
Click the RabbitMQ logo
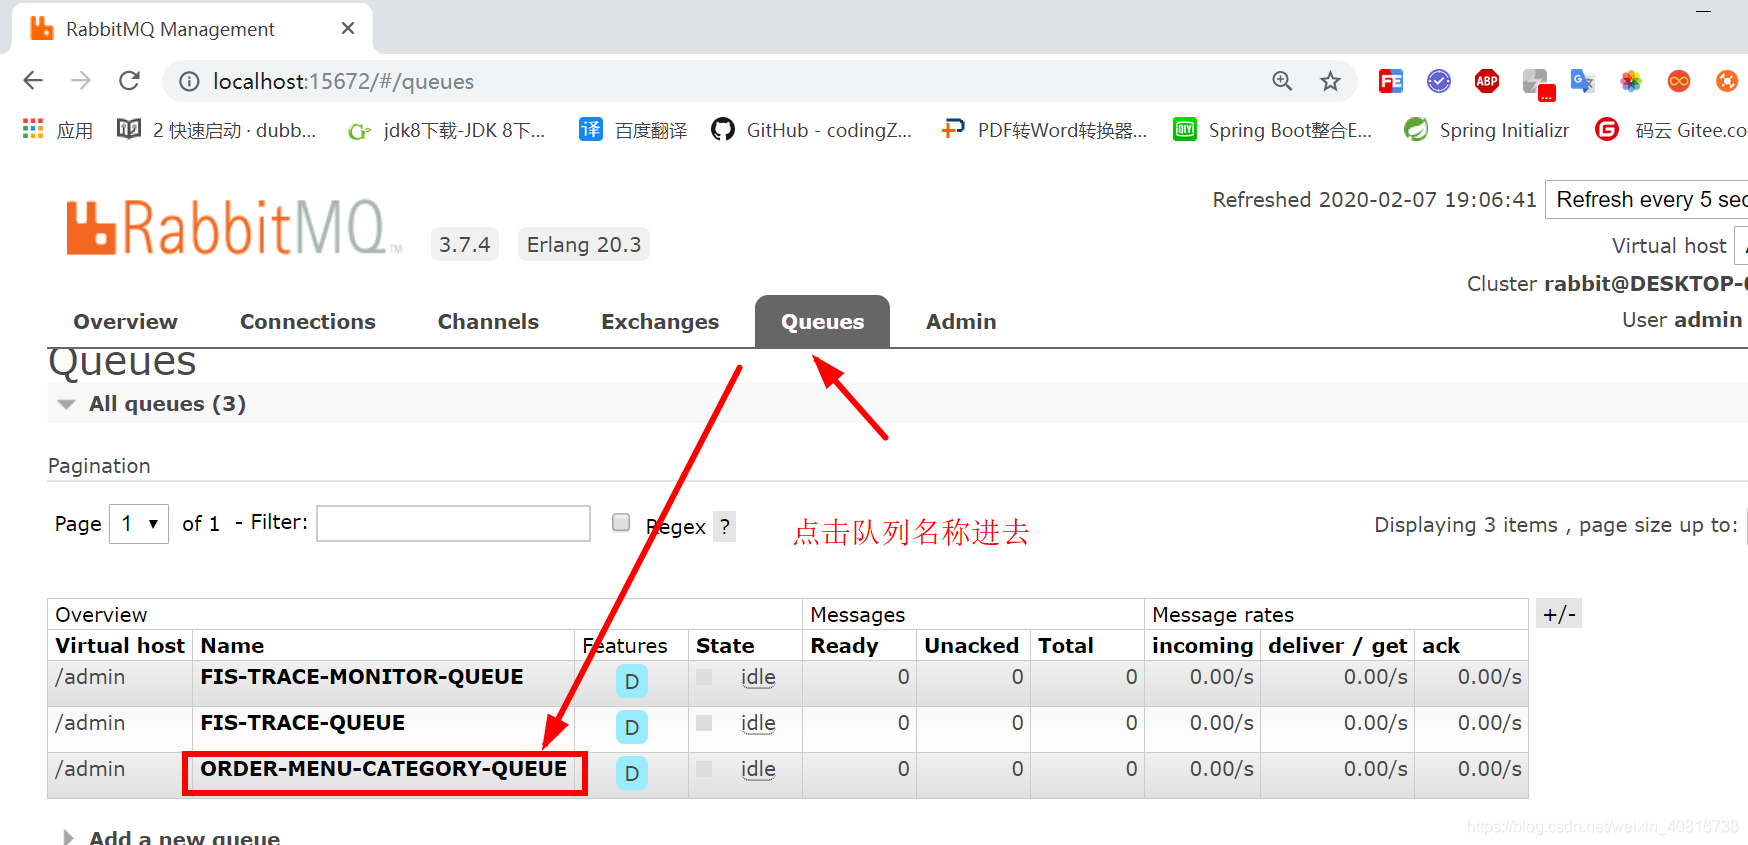tap(234, 228)
